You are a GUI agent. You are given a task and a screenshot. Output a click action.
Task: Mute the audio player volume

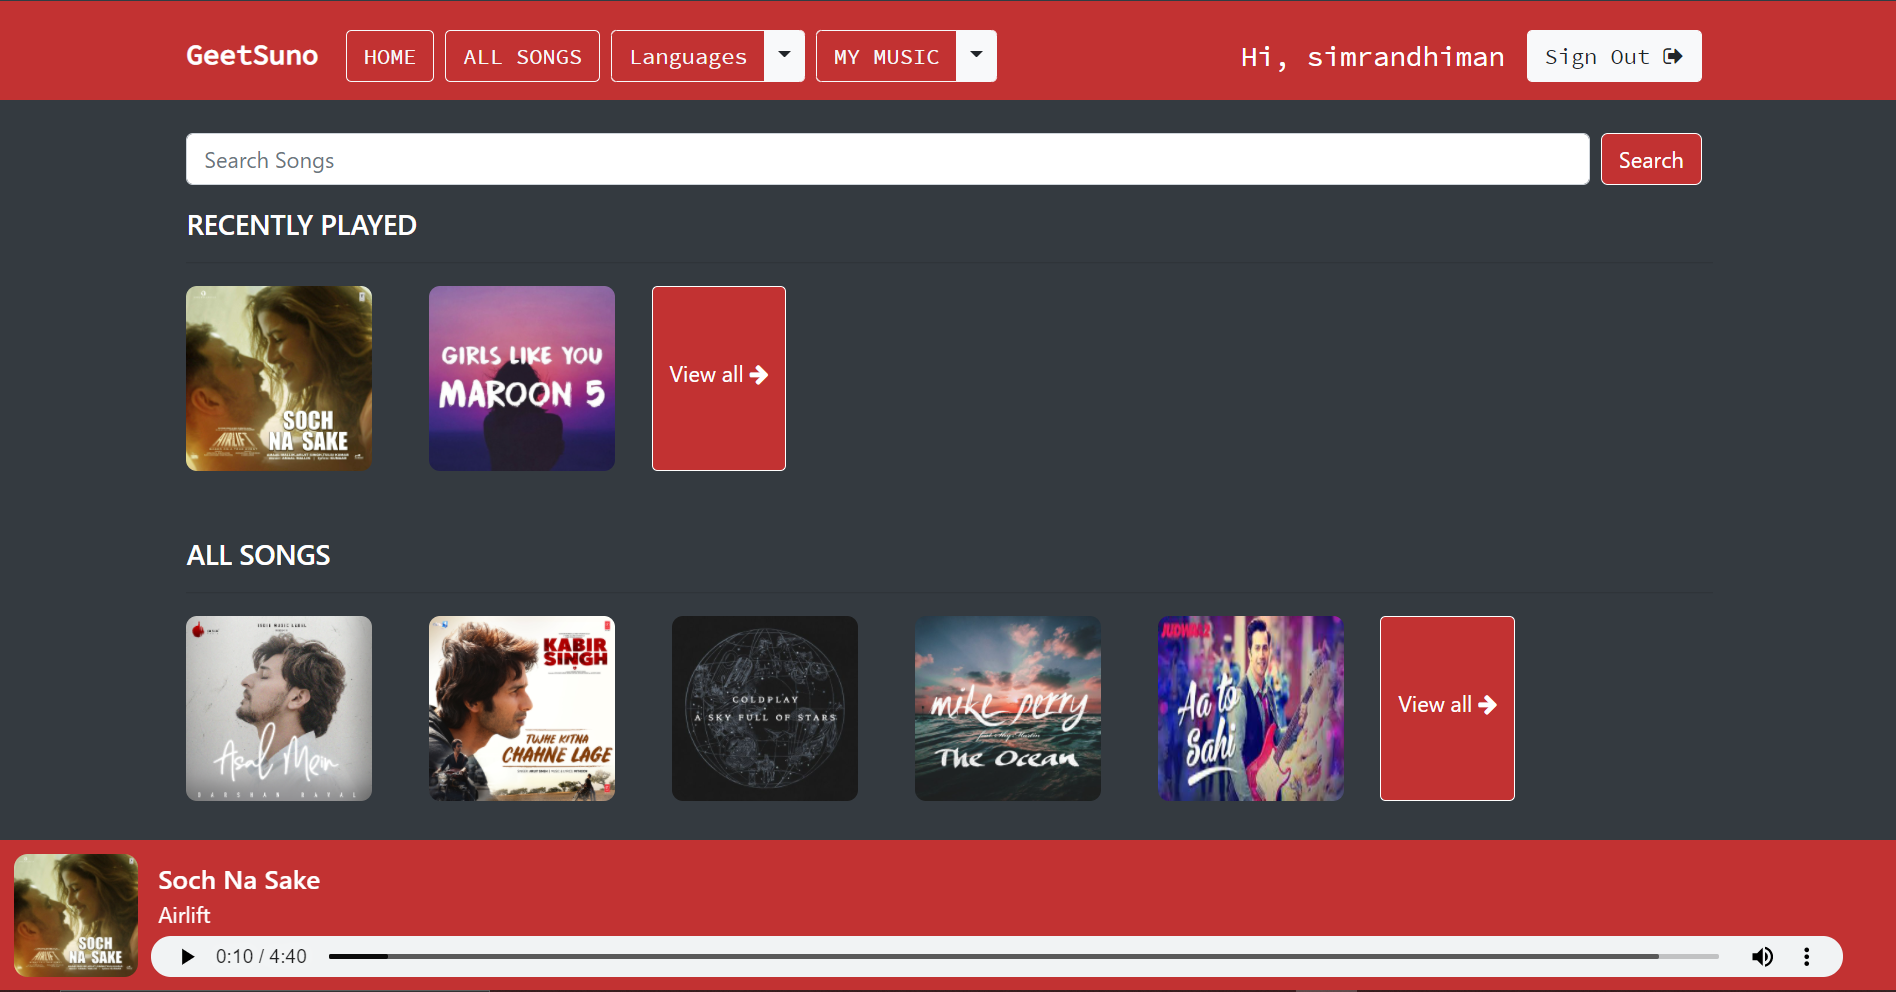point(1762,957)
